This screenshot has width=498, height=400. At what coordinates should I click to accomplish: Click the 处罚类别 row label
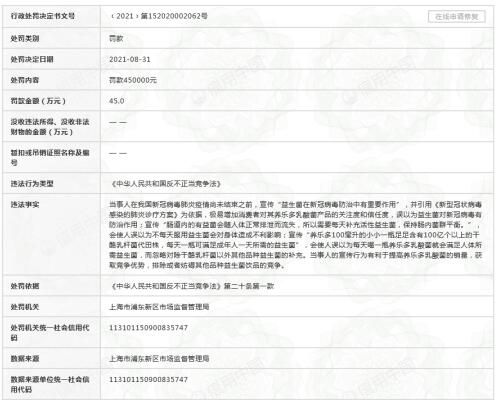tap(25, 39)
